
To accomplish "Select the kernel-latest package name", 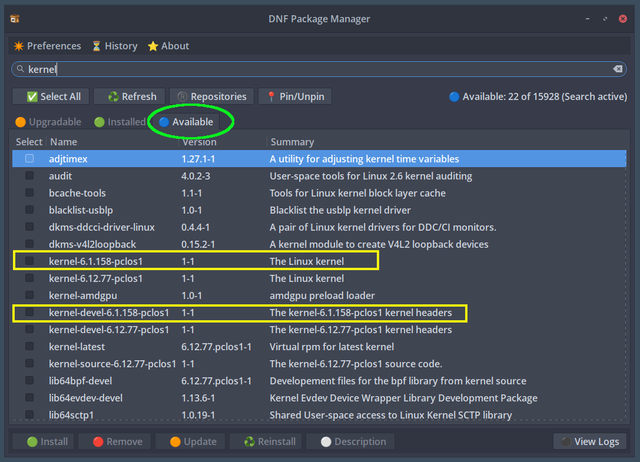I will pos(77,347).
